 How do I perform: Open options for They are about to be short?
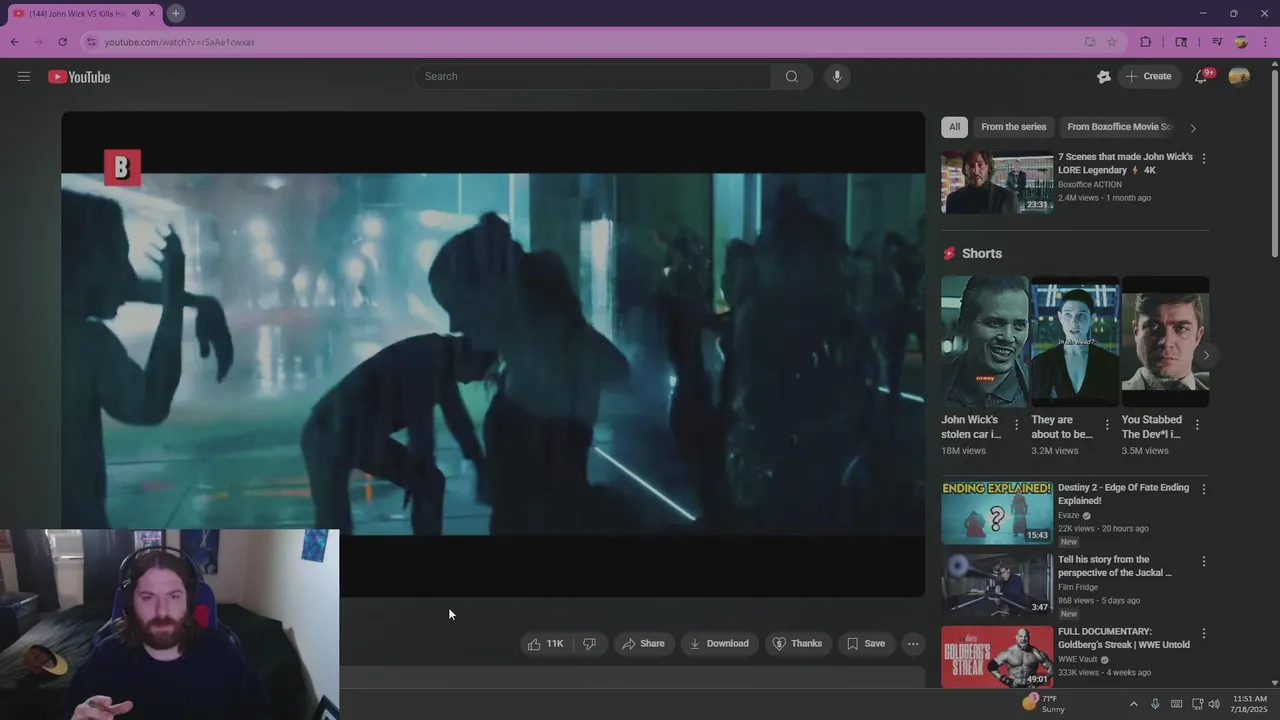pos(1107,425)
